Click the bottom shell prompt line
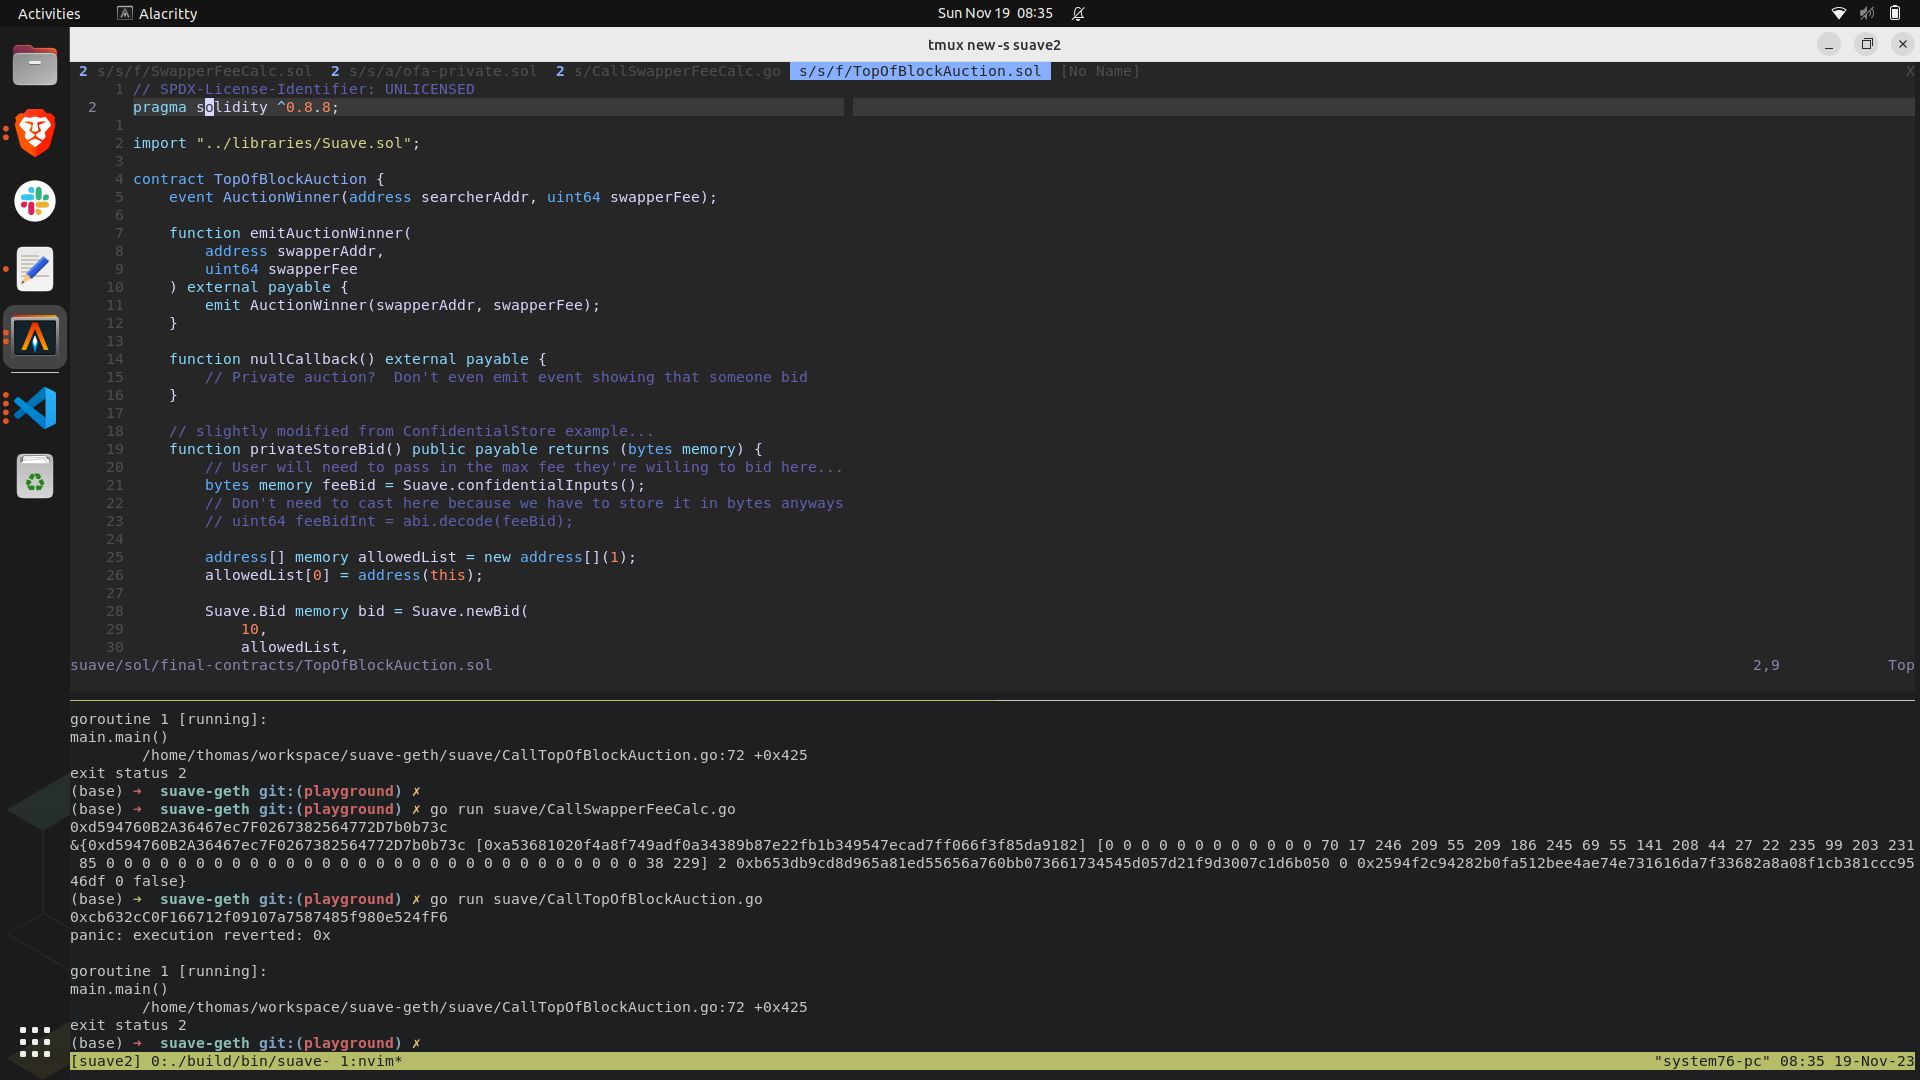The width and height of the screenshot is (1920, 1080). coord(245,1043)
